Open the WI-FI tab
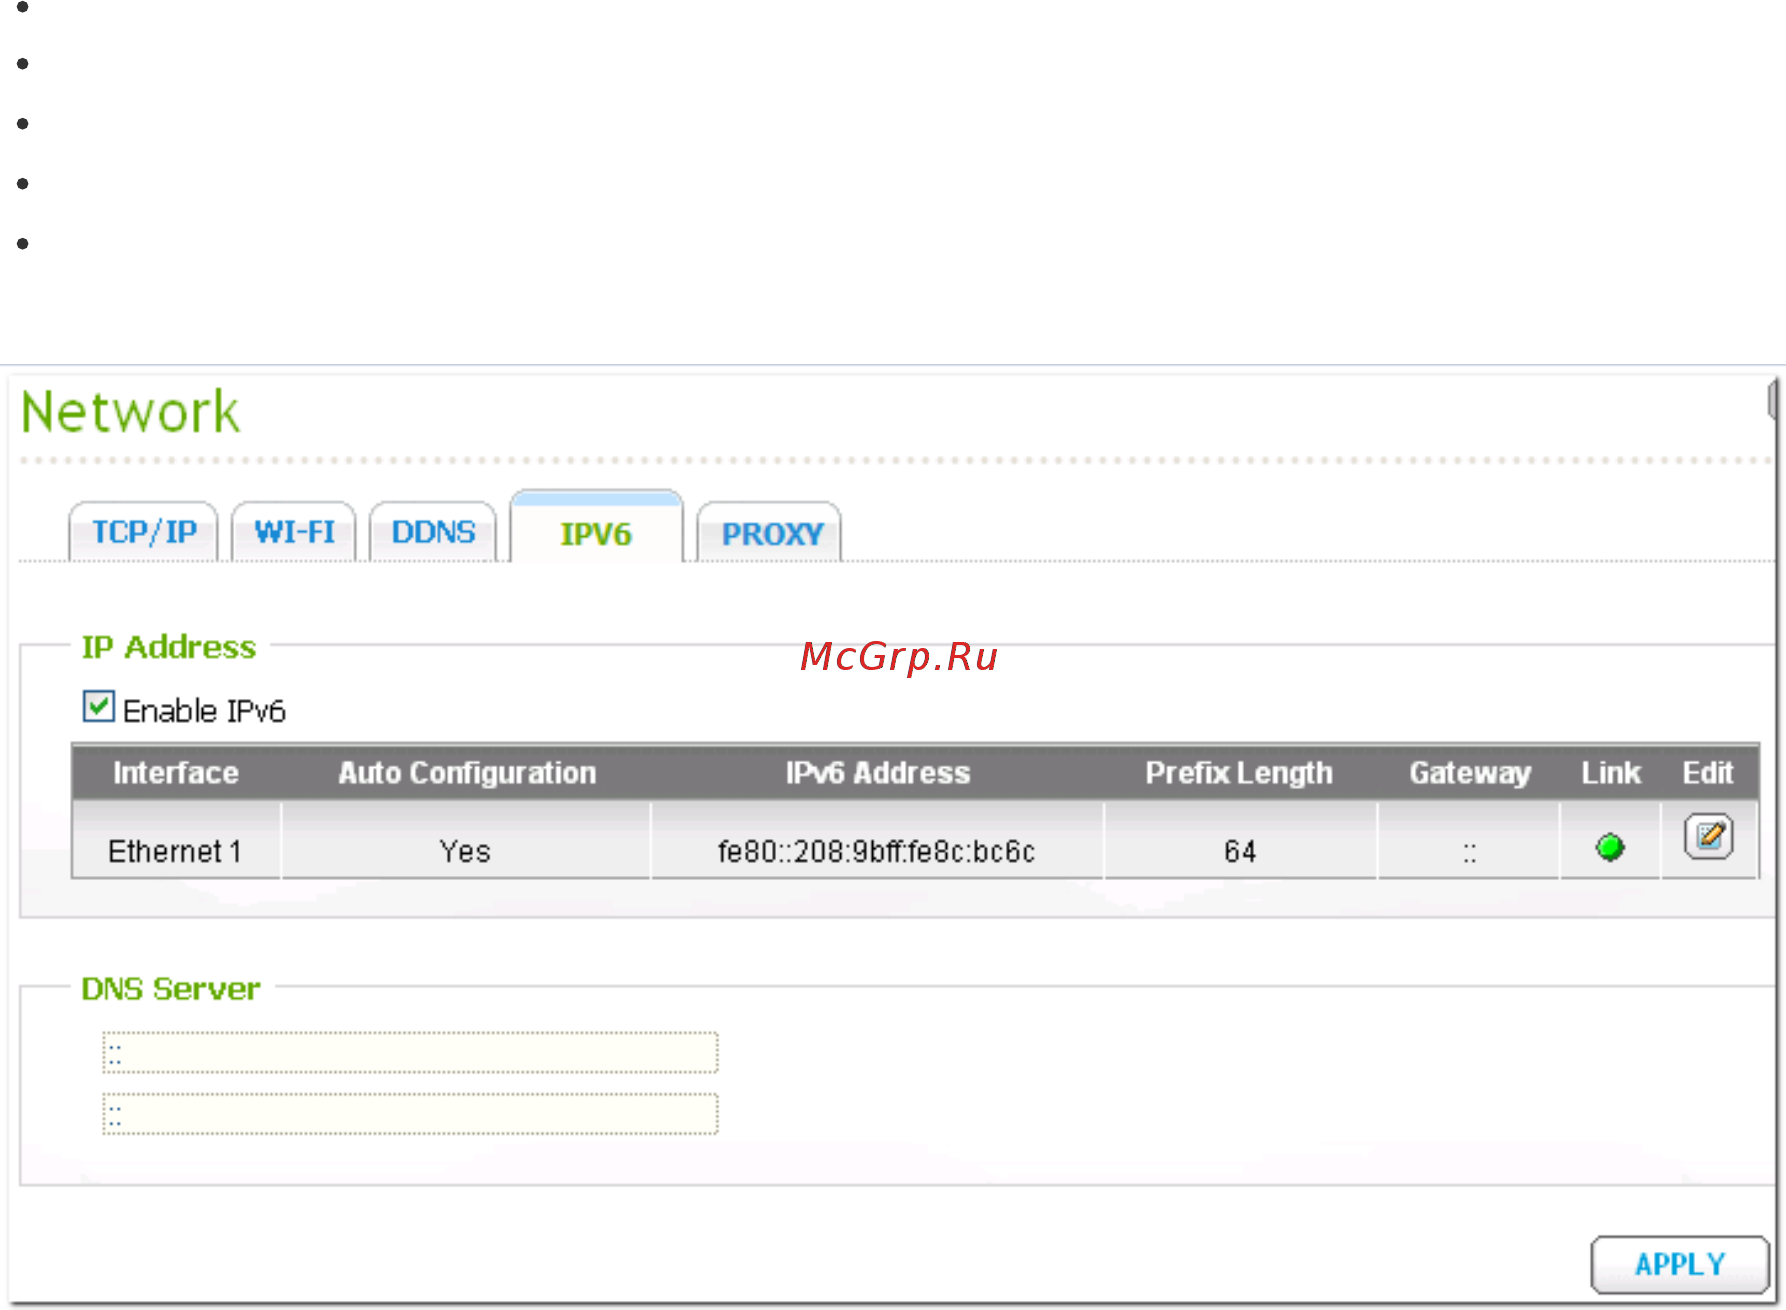 coord(294,532)
